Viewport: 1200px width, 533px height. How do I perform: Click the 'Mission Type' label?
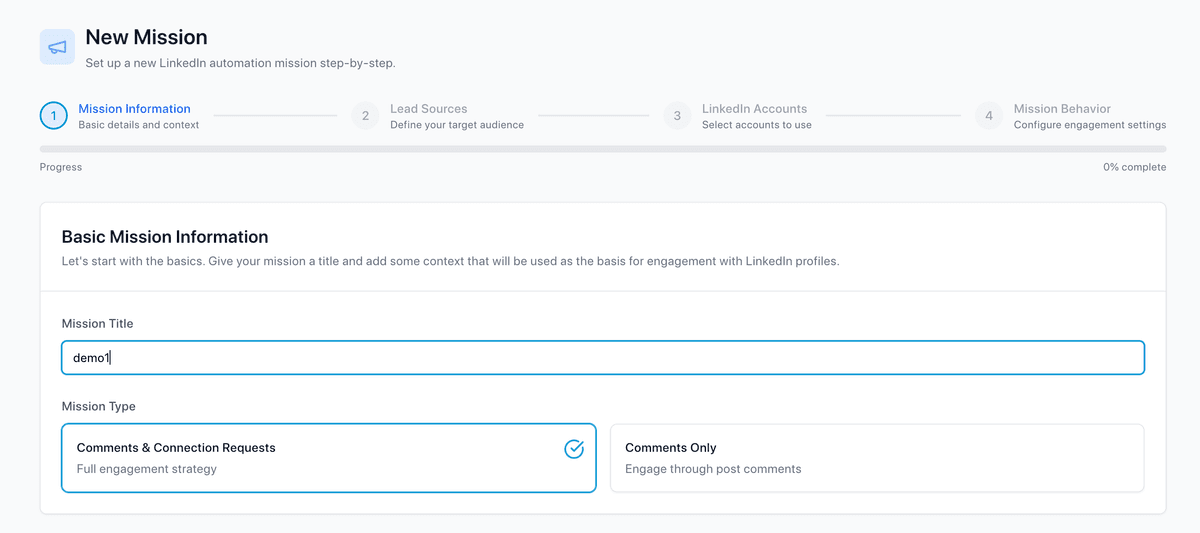[x=99, y=406]
